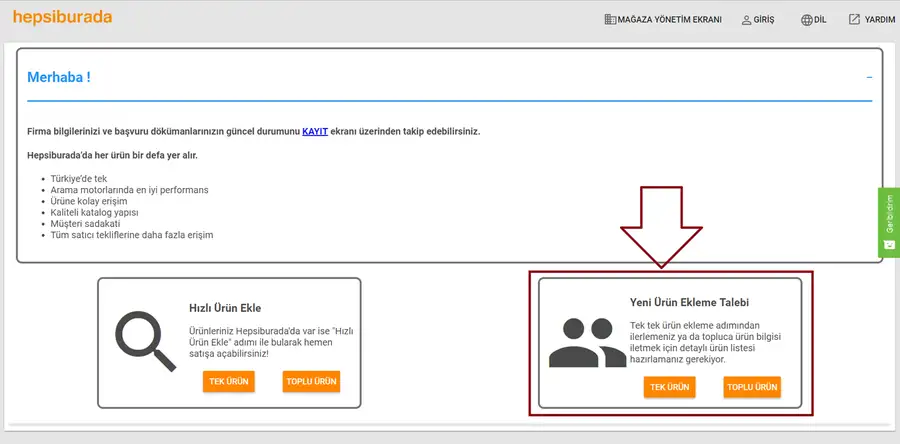Click the GİRİŞ login item
This screenshot has height=444, width=900.
click(758, 20)
